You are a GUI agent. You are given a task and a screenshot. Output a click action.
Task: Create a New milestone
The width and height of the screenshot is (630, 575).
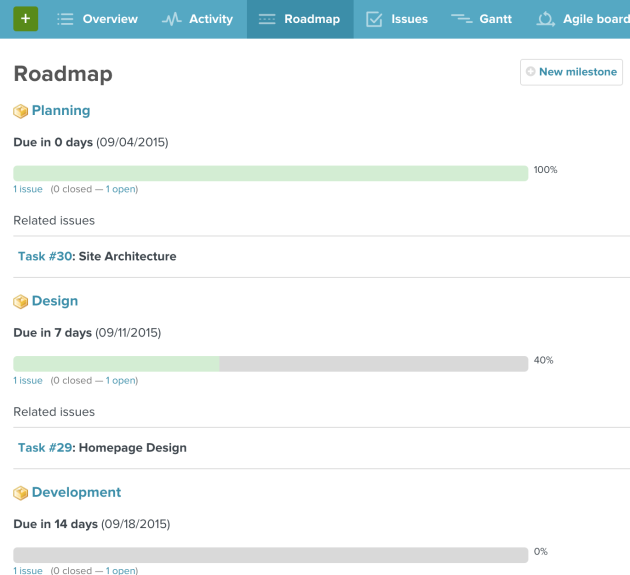[571, 72]
